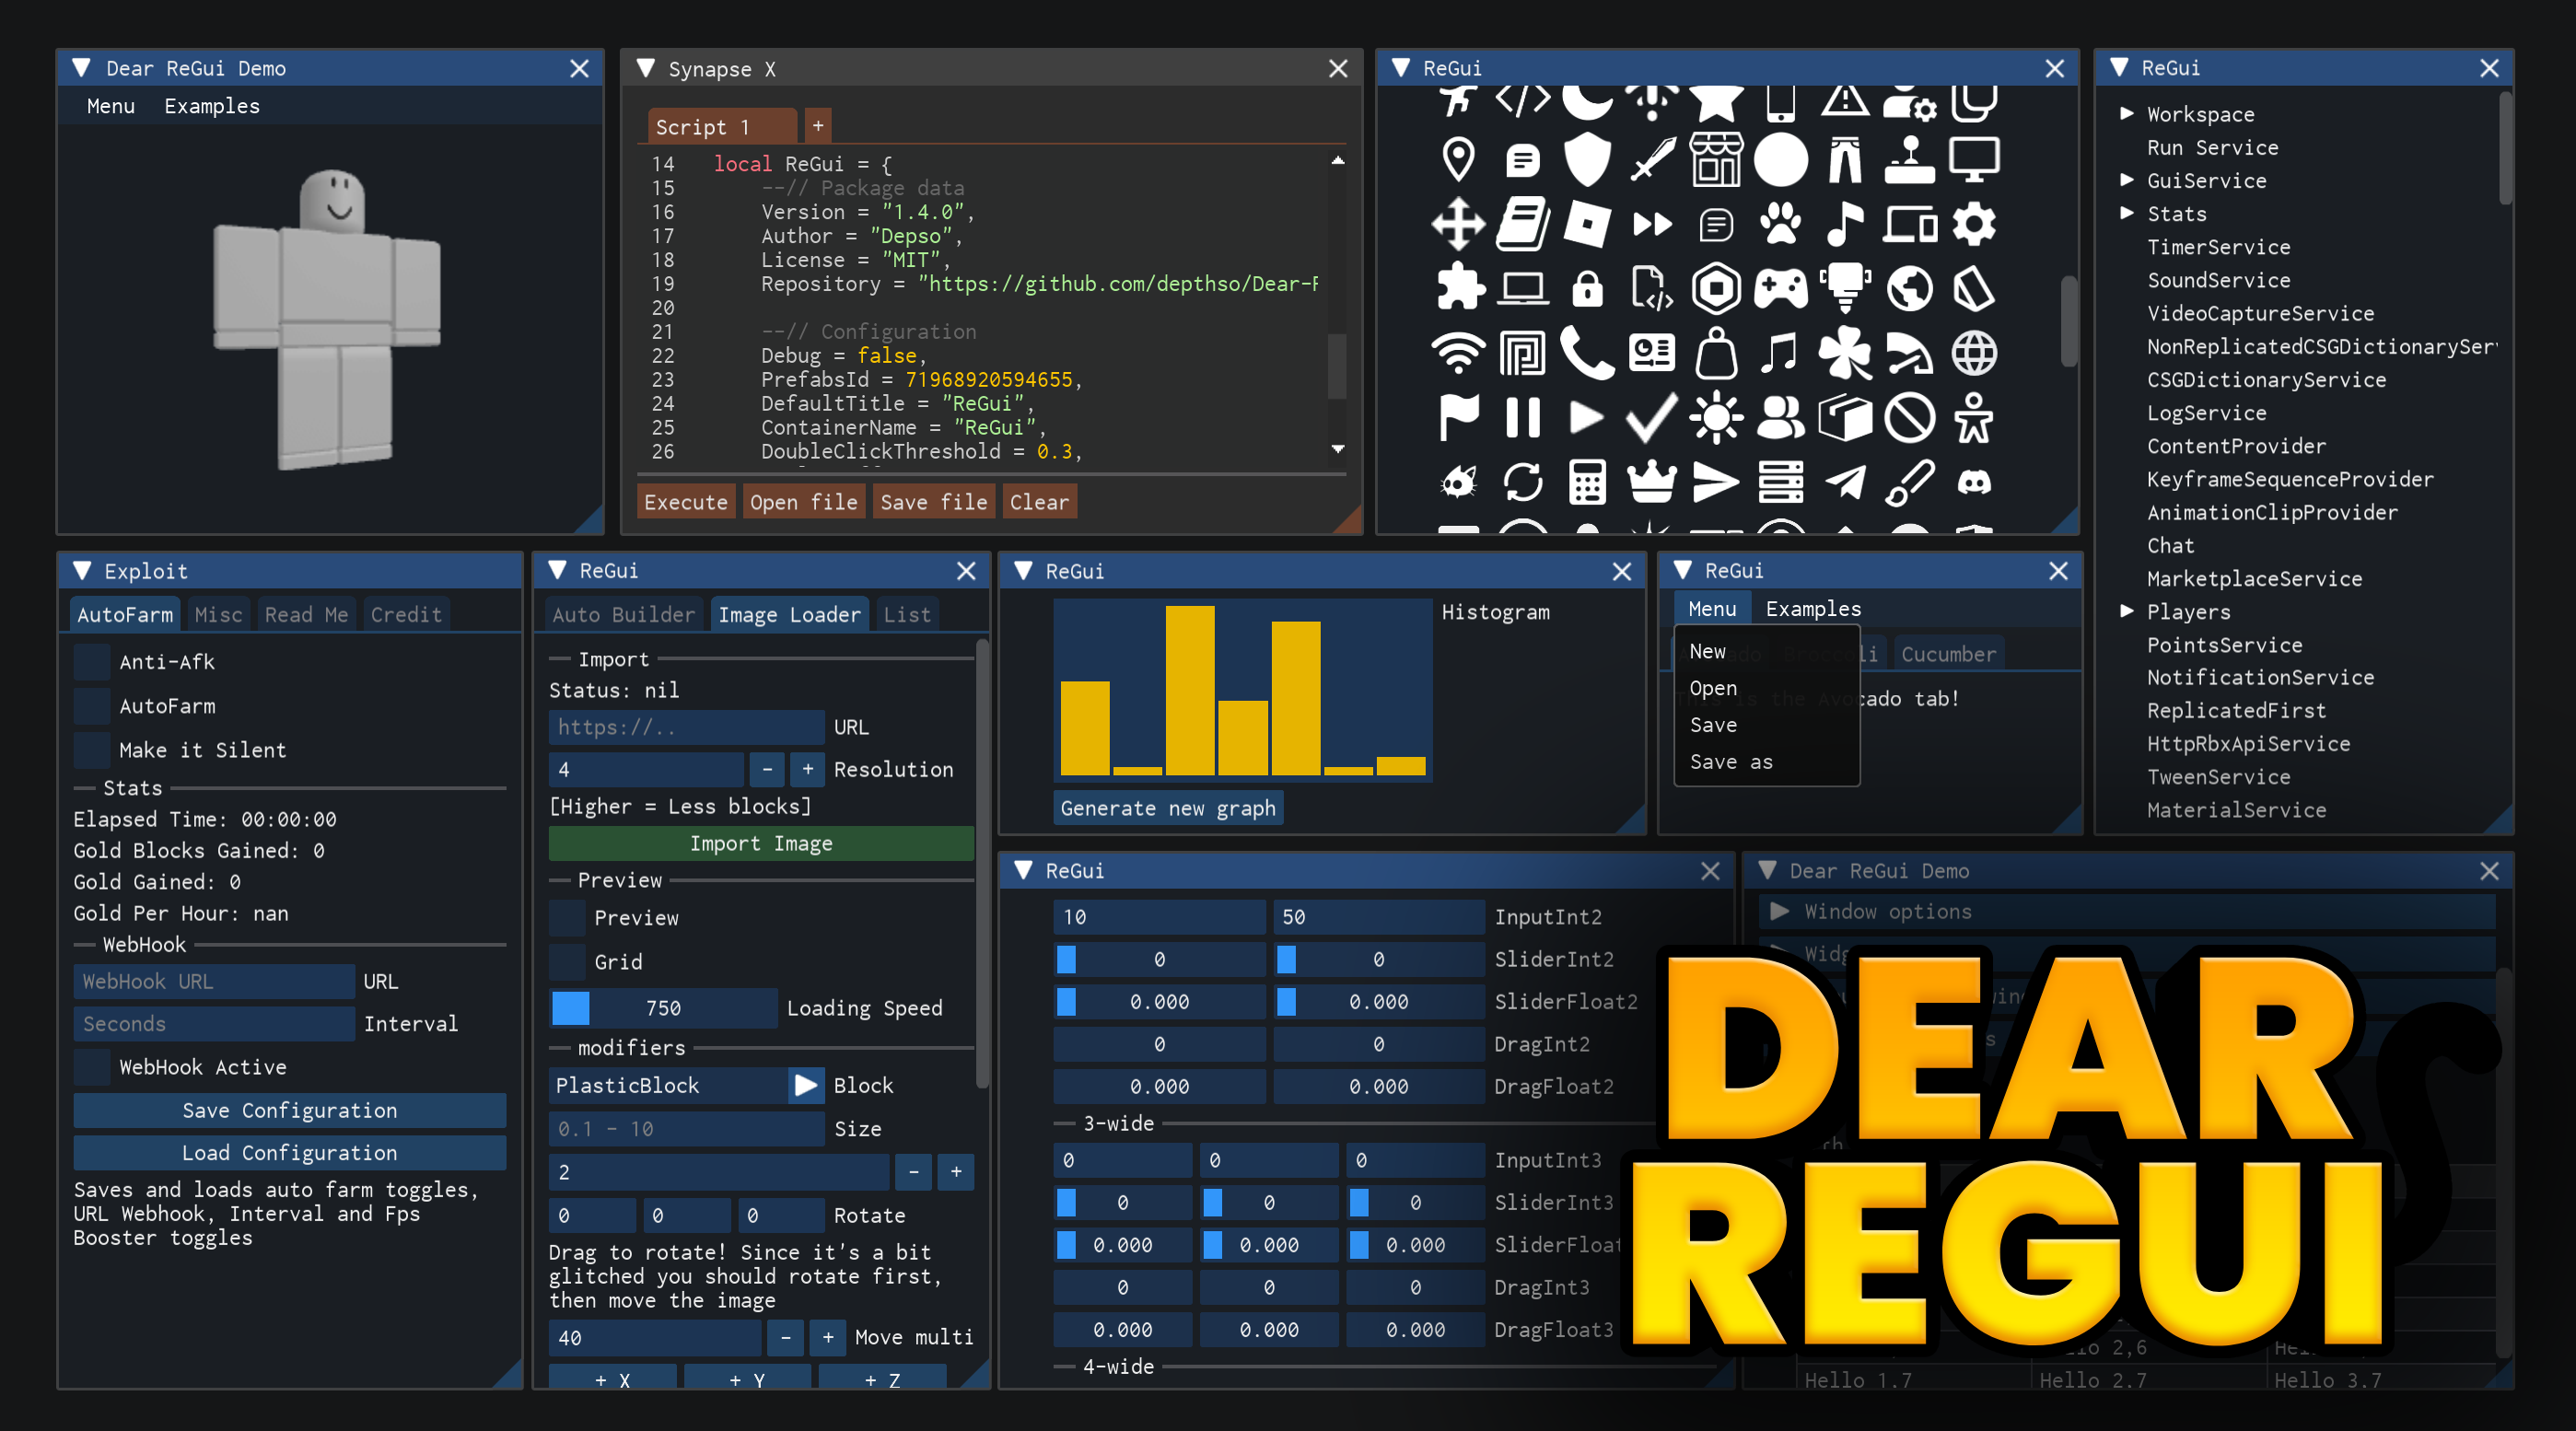Switch to the Misc tab
2576x1431 pixels.
(x=218, y=614)
